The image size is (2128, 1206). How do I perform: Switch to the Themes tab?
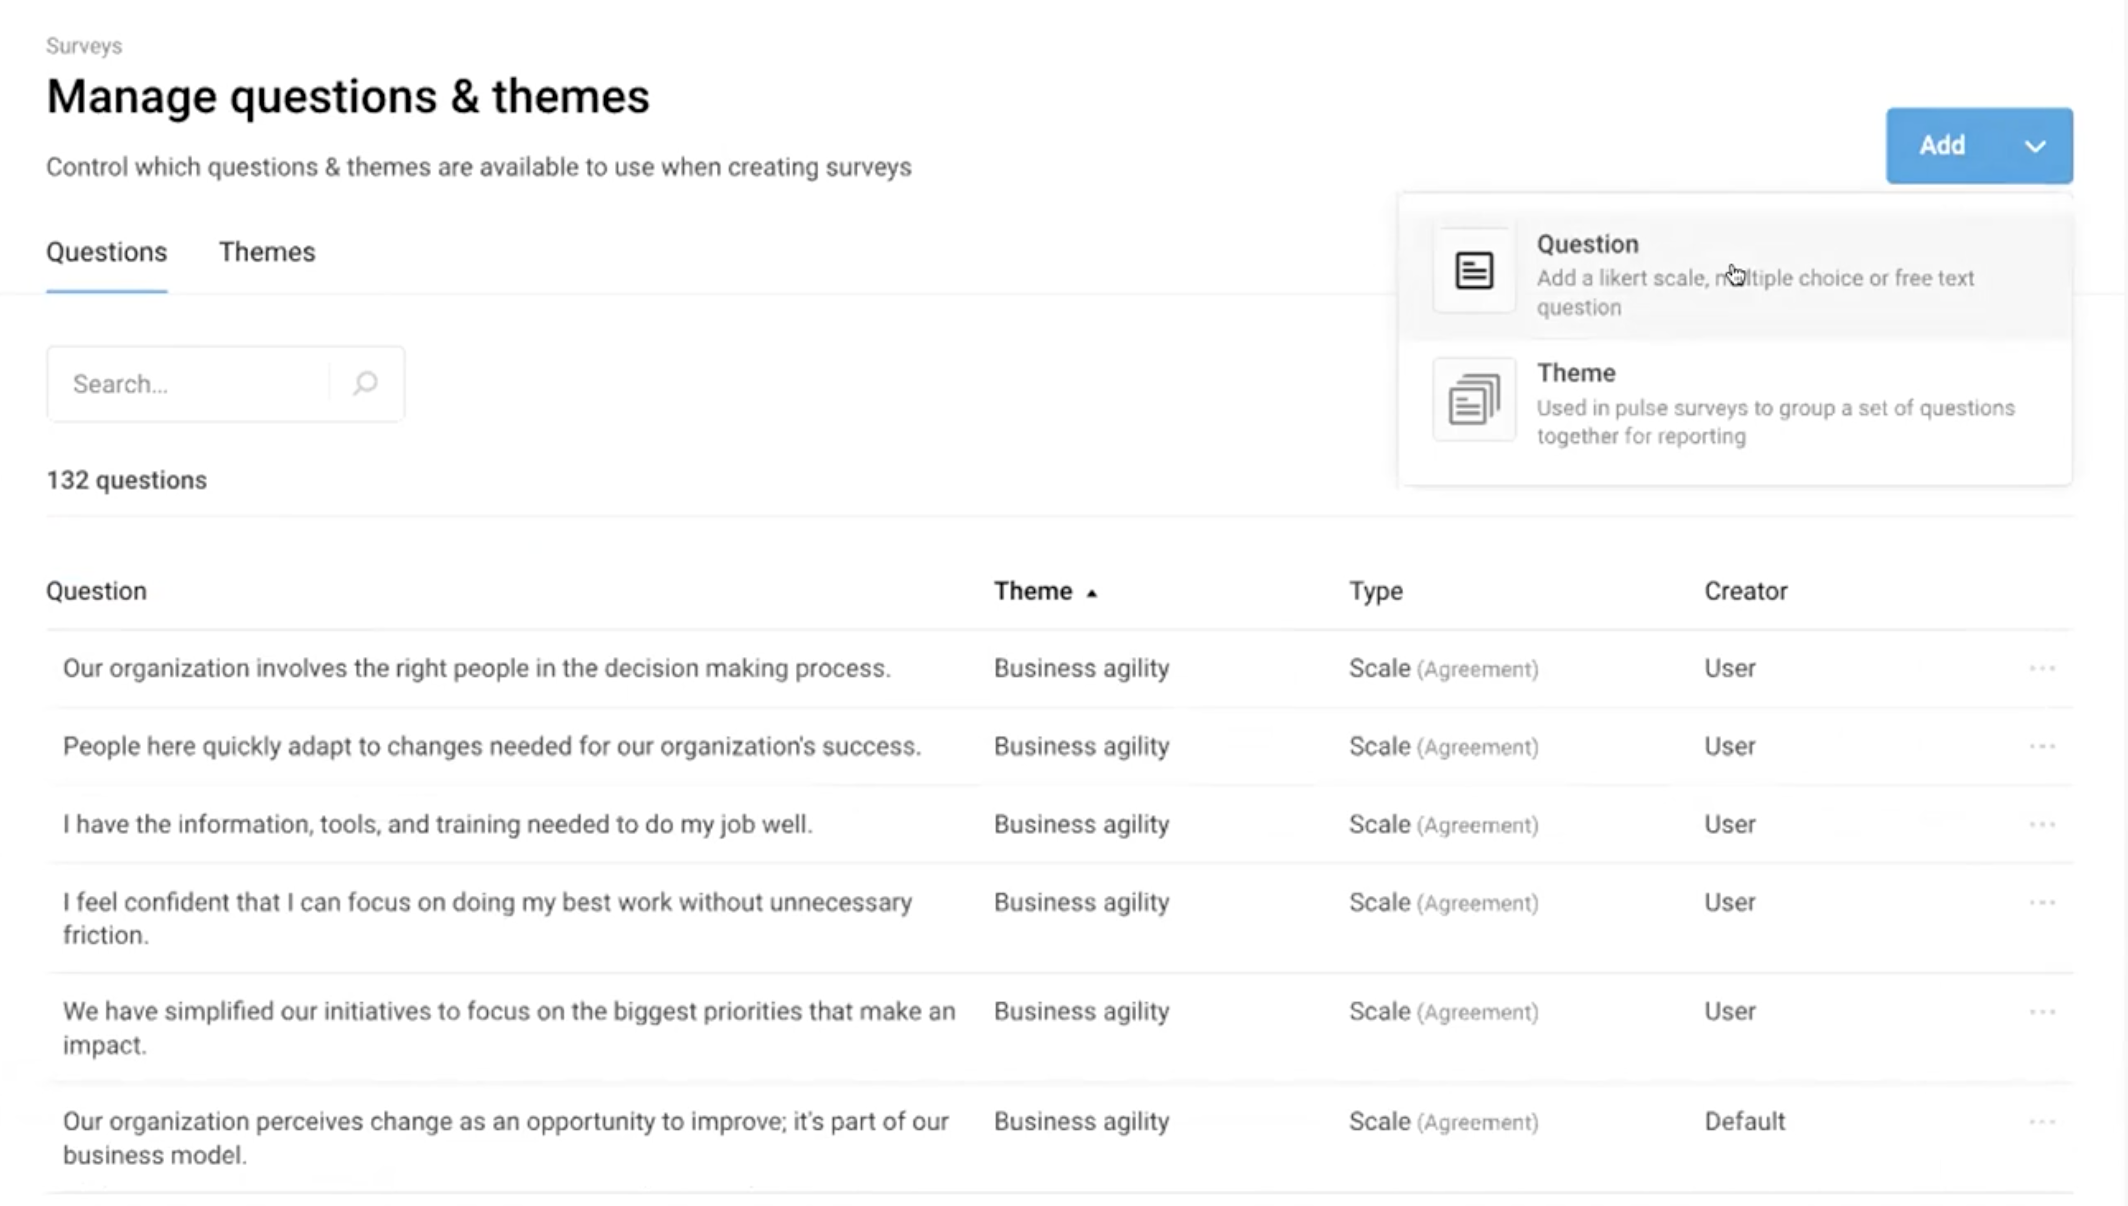pos(267,252)
